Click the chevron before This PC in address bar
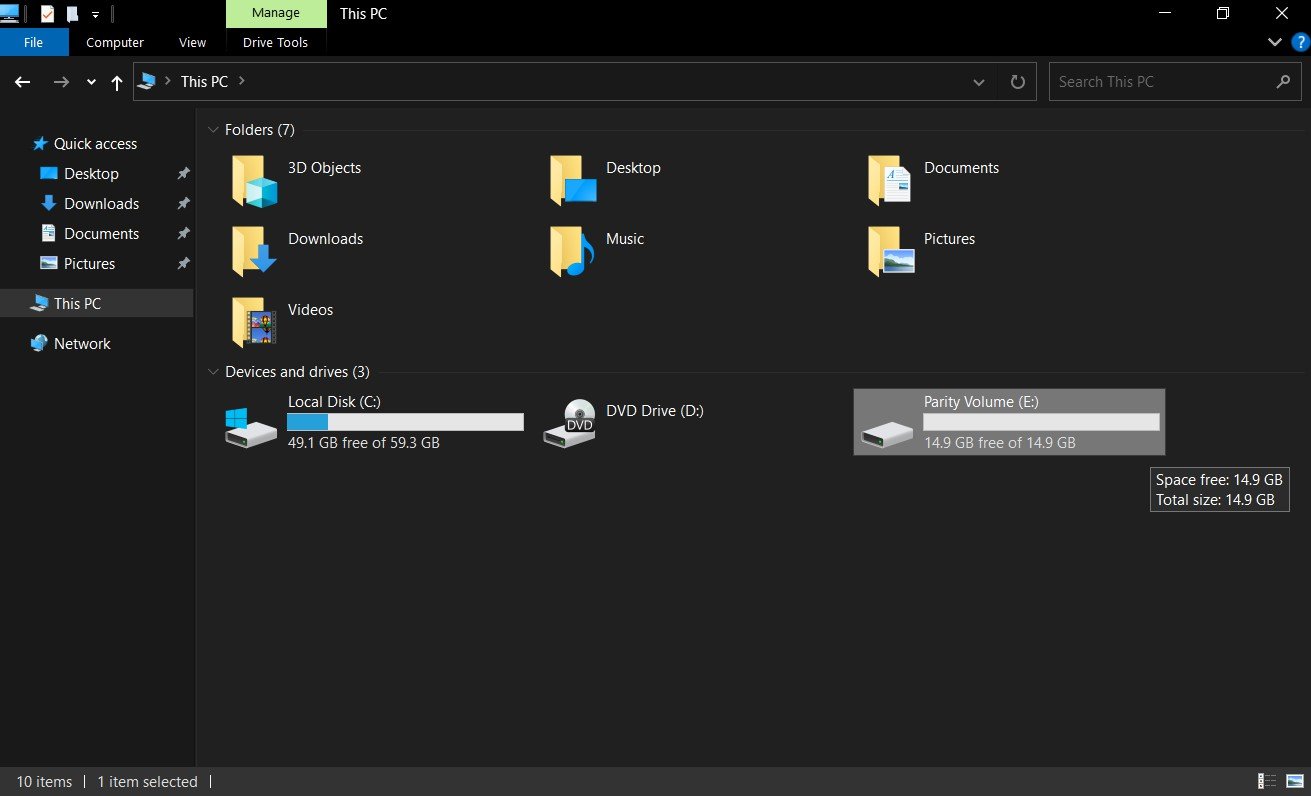Screen dimensions: 1311x796 coord(167,81)
